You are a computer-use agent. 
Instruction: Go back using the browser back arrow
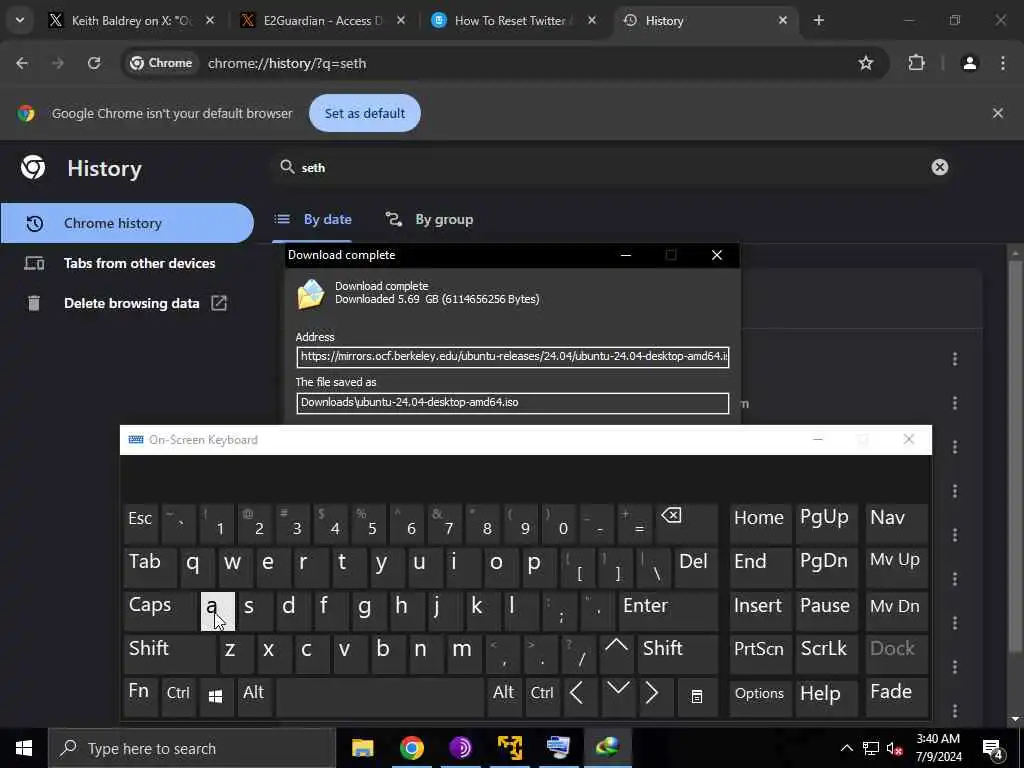(22, 63)
